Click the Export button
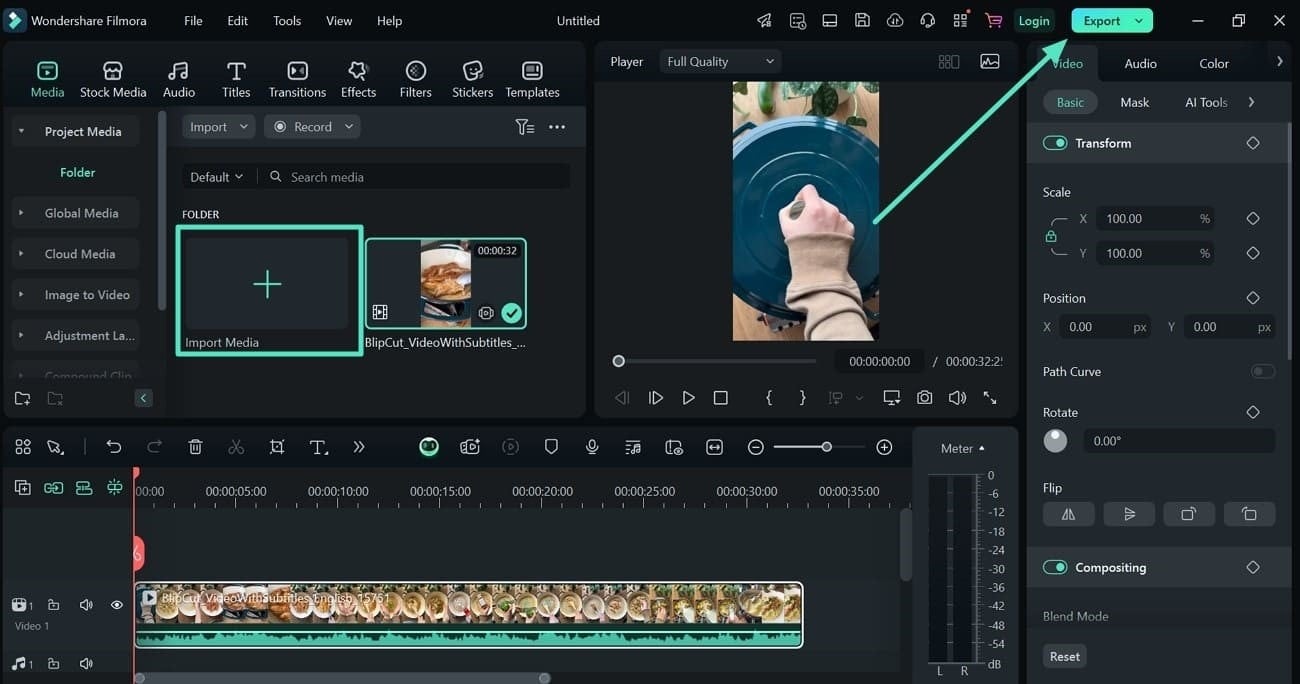 [1101, 21]
